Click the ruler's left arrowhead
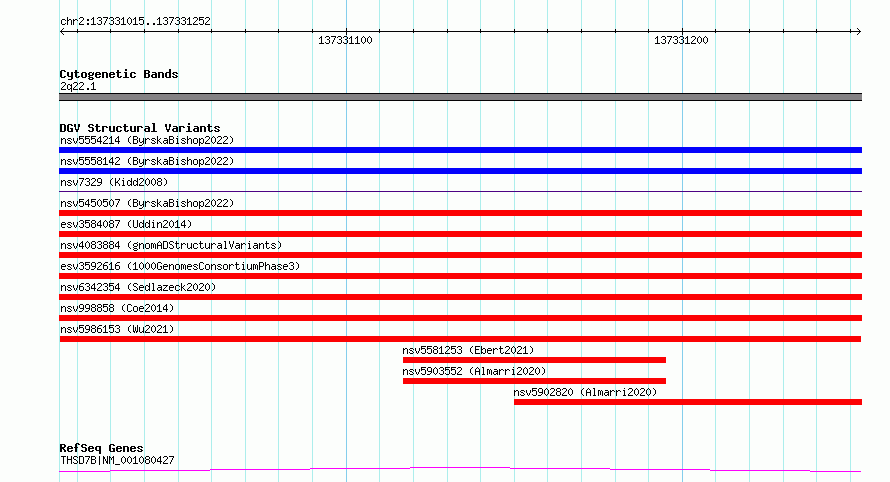The height and width of the screenshot is (482, 890). [62, 32]
